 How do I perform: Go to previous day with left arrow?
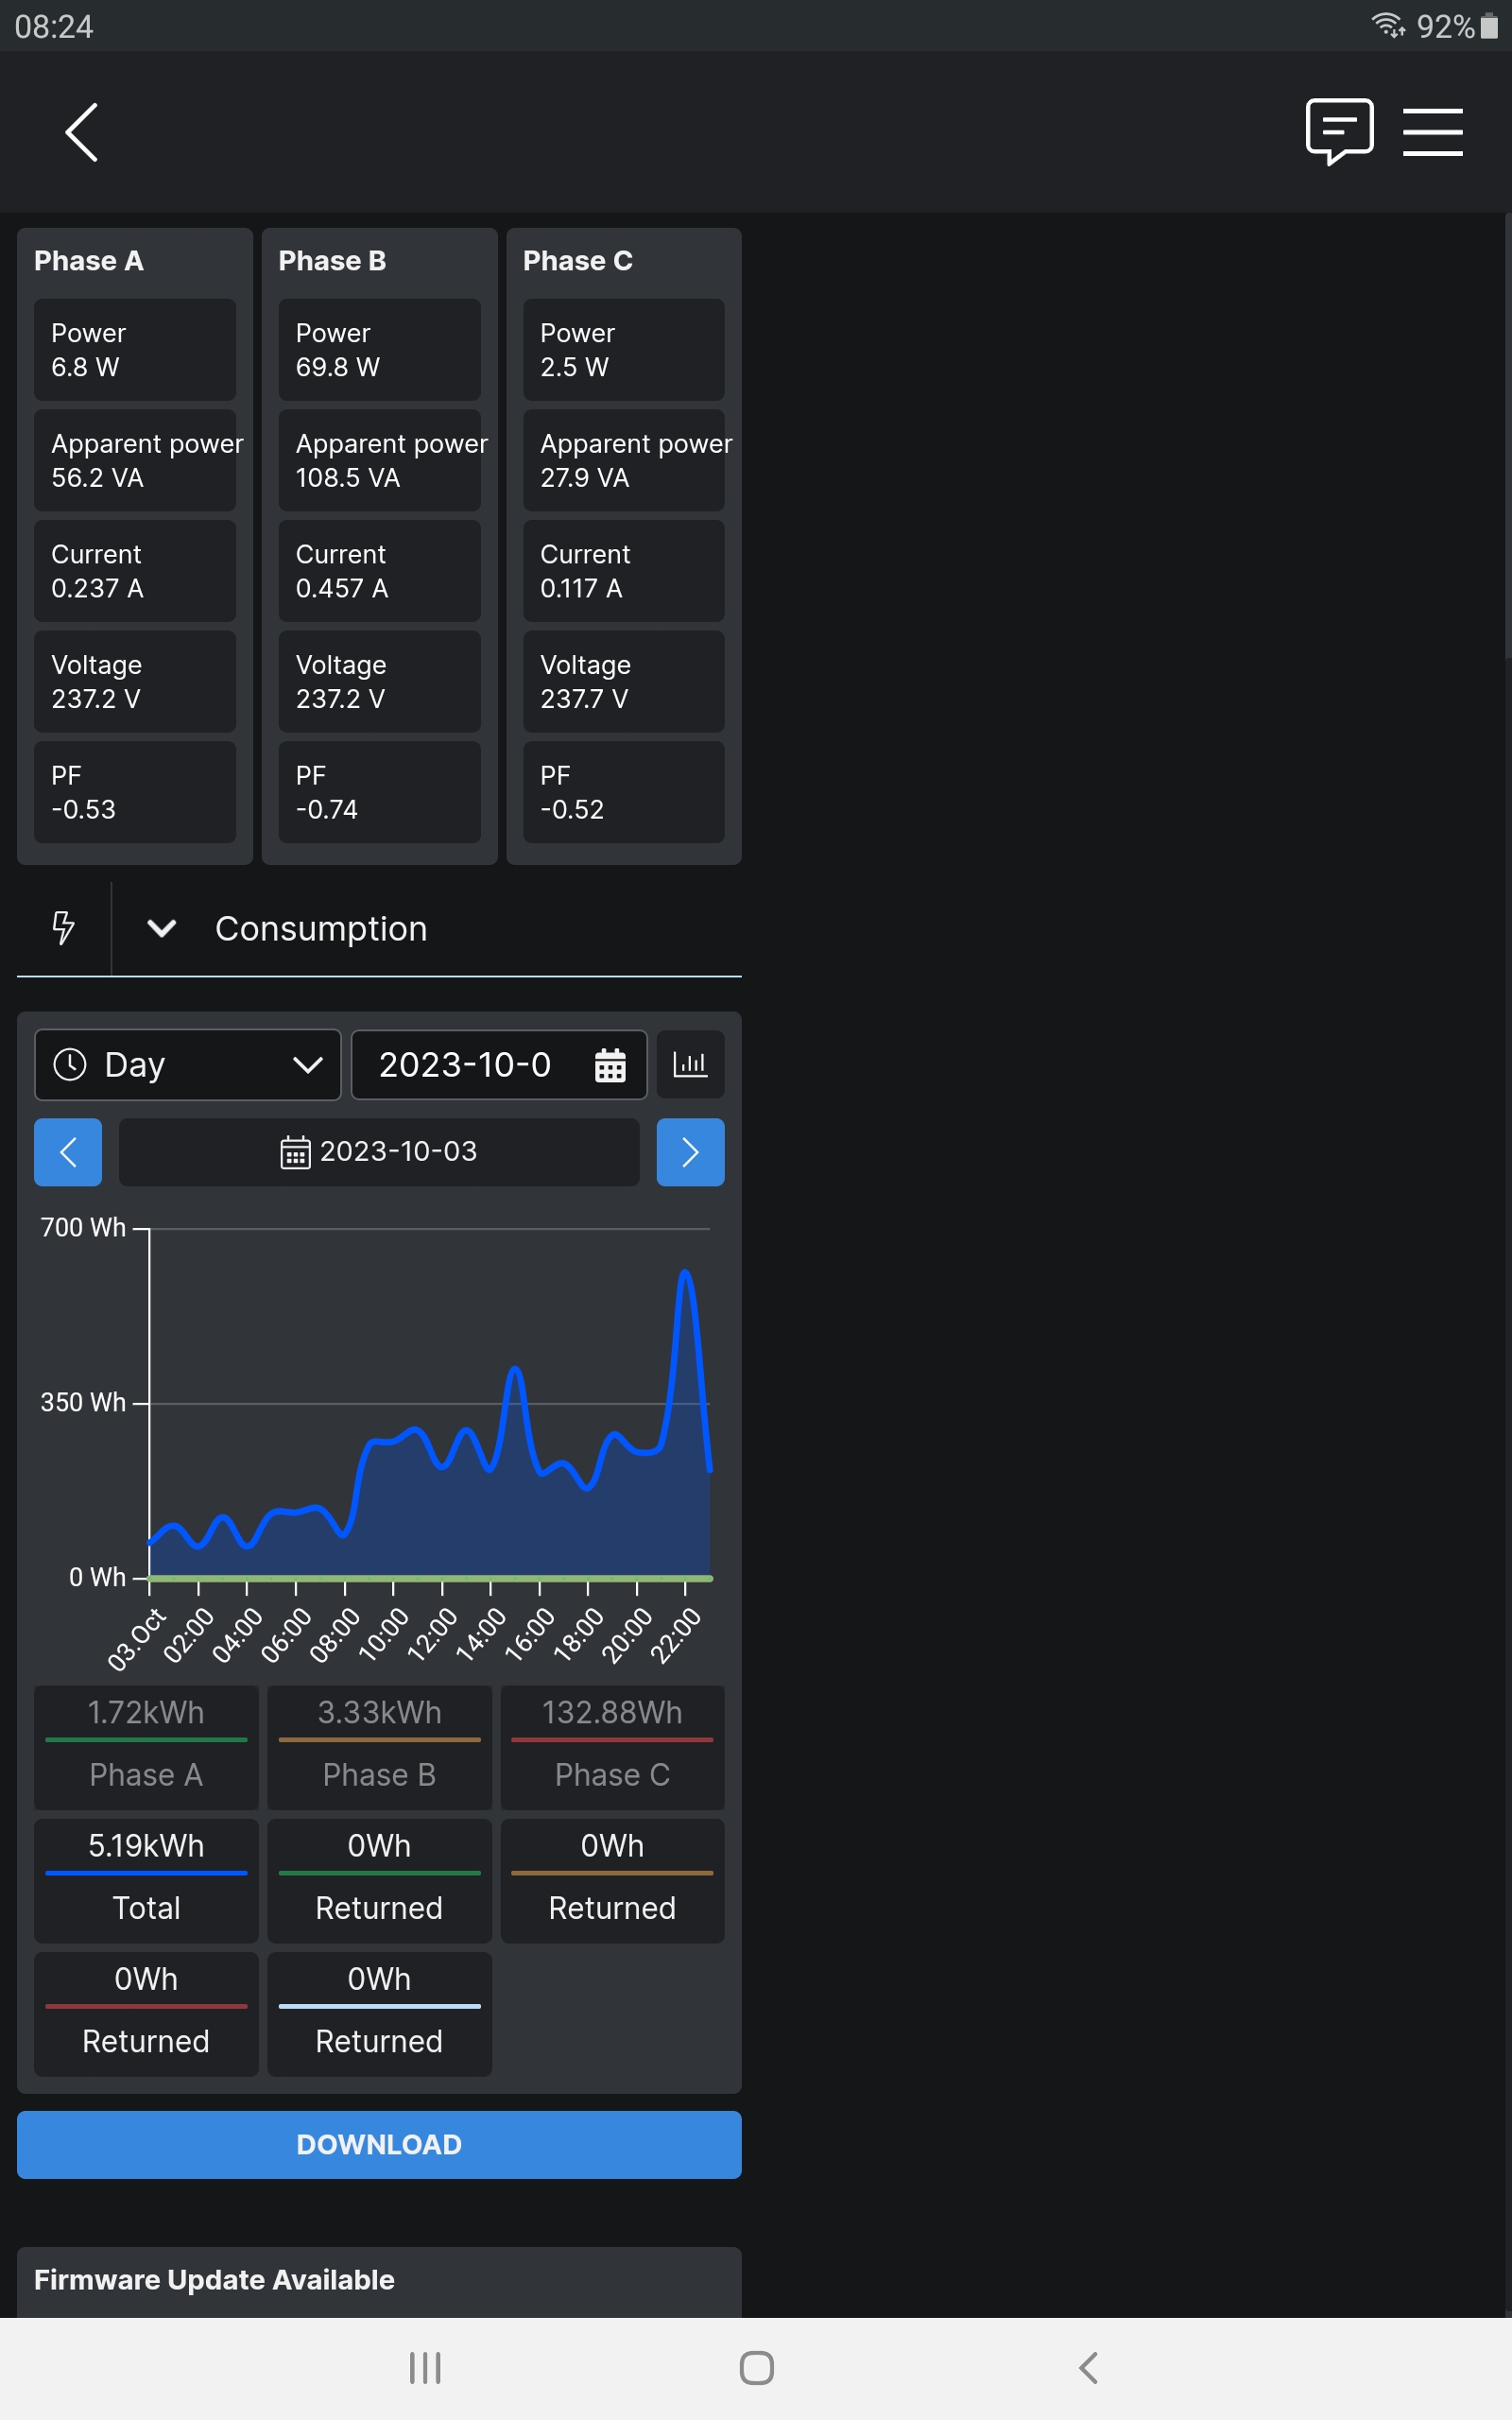(x=68, y=1152)
